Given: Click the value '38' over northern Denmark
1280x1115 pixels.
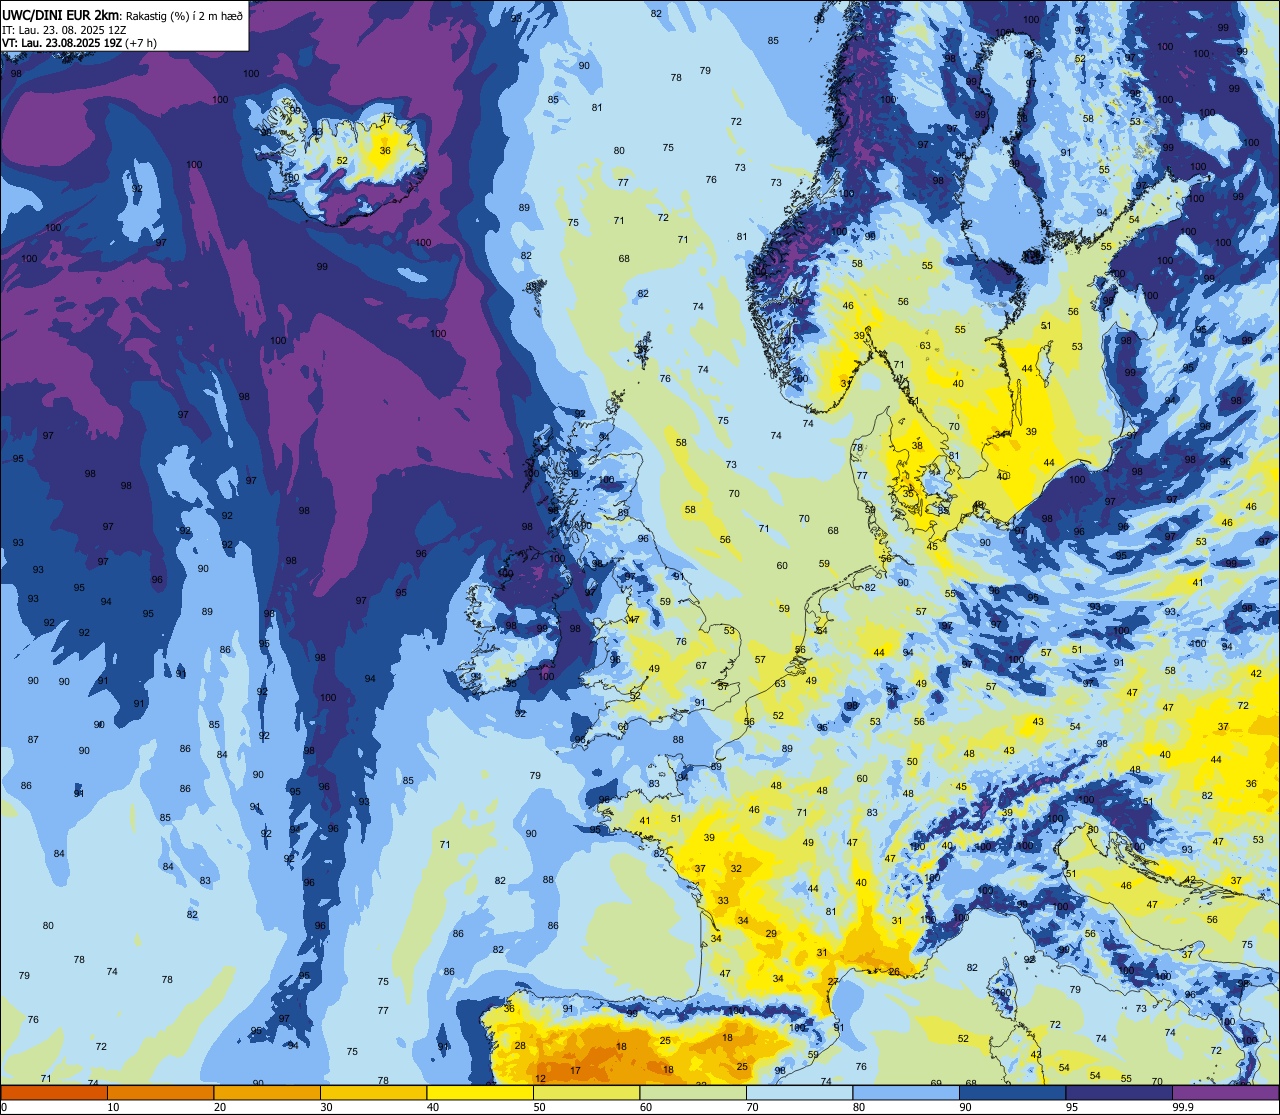Looking at the screenshot, I should click(917, 446).
